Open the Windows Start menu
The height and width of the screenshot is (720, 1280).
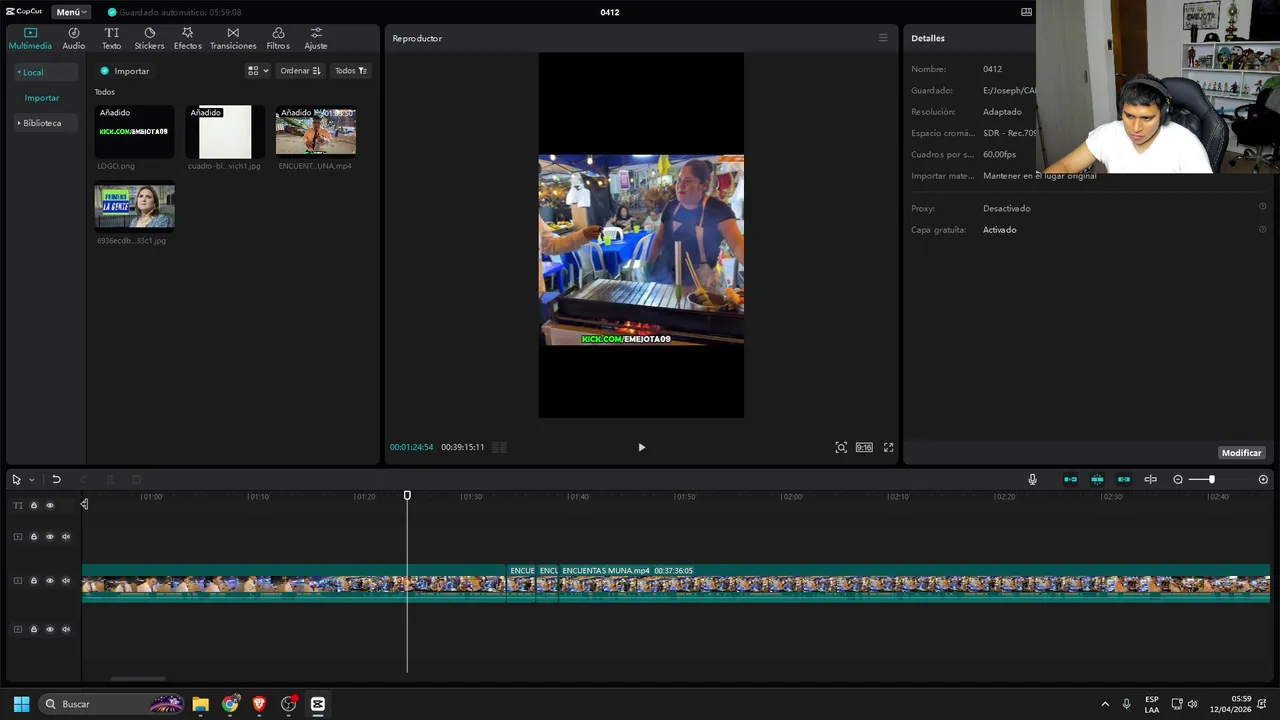tap(21, 704)
